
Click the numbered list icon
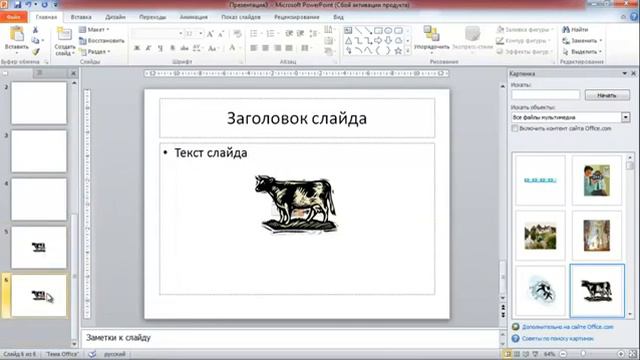click(270, 33)
